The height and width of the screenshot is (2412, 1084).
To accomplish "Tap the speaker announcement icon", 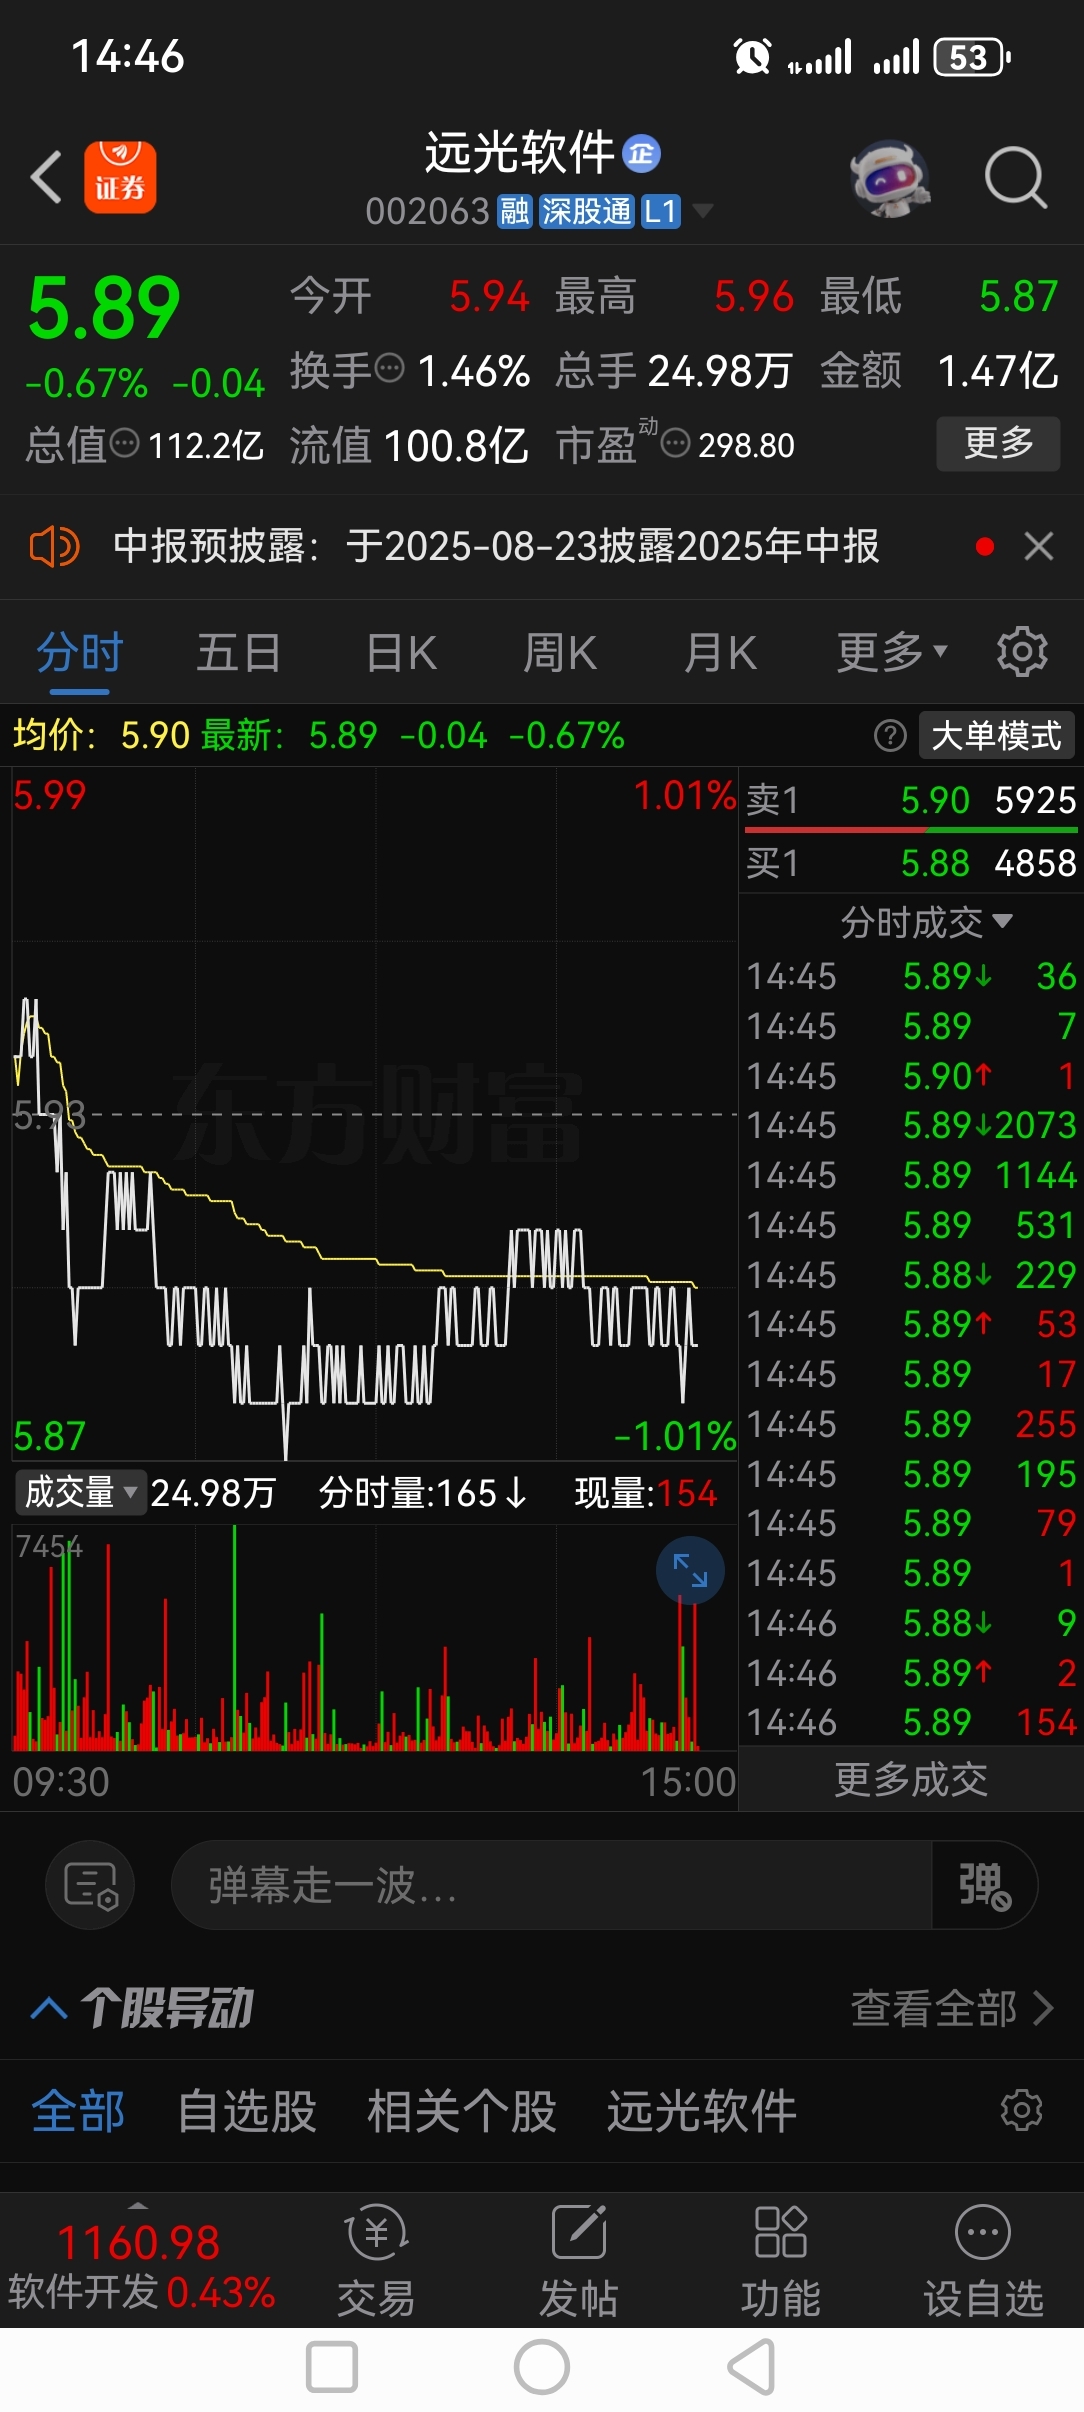I will (x=54, y=547).
